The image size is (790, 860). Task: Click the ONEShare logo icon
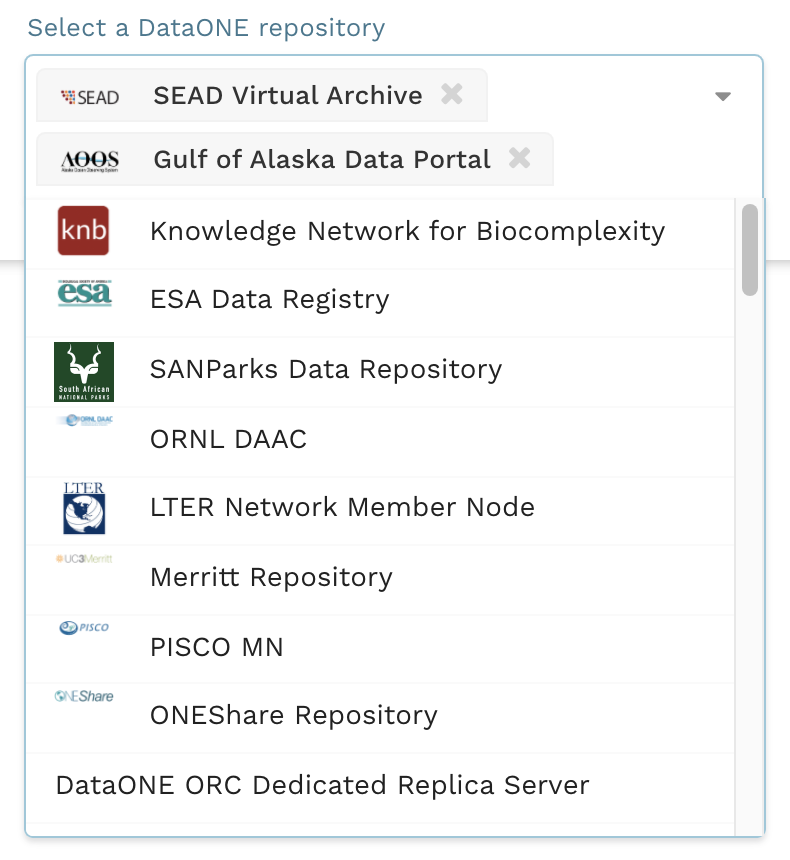[84, 696]
